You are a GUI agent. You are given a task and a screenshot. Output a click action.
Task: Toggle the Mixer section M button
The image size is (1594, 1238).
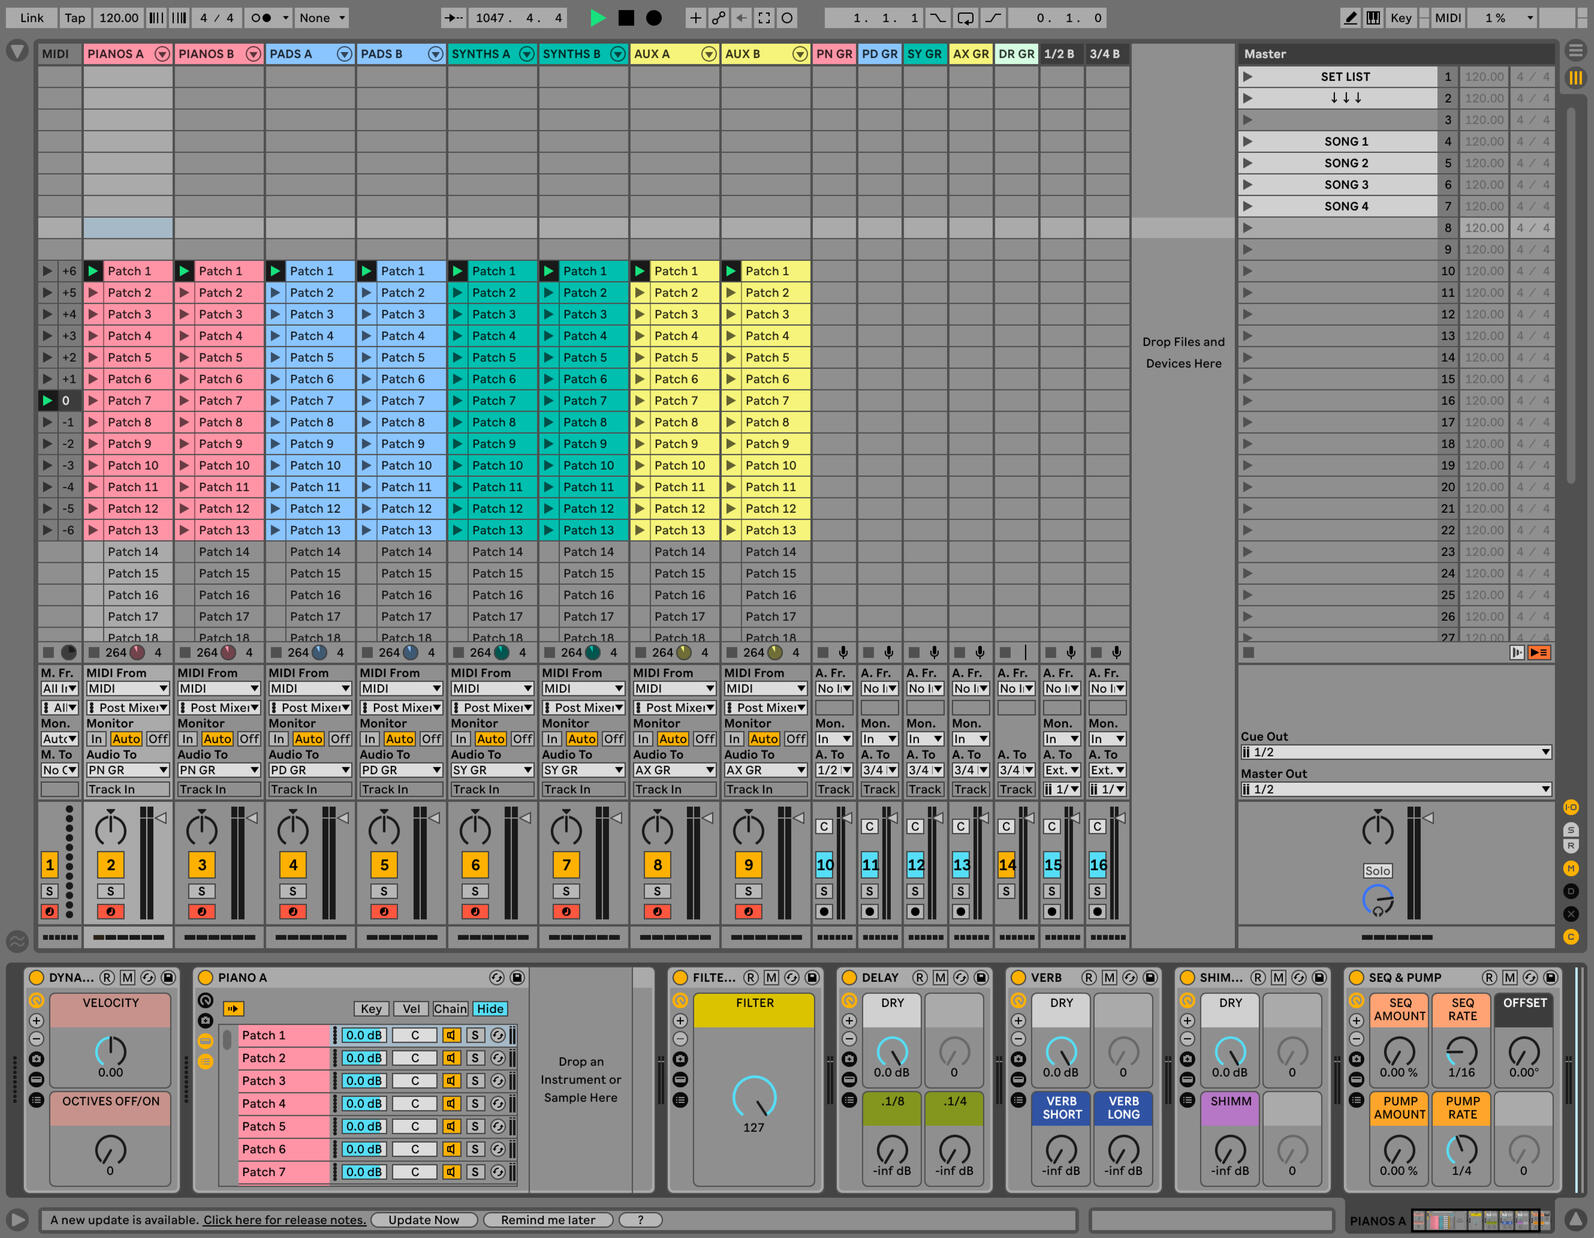click(x=1571, y=868)
